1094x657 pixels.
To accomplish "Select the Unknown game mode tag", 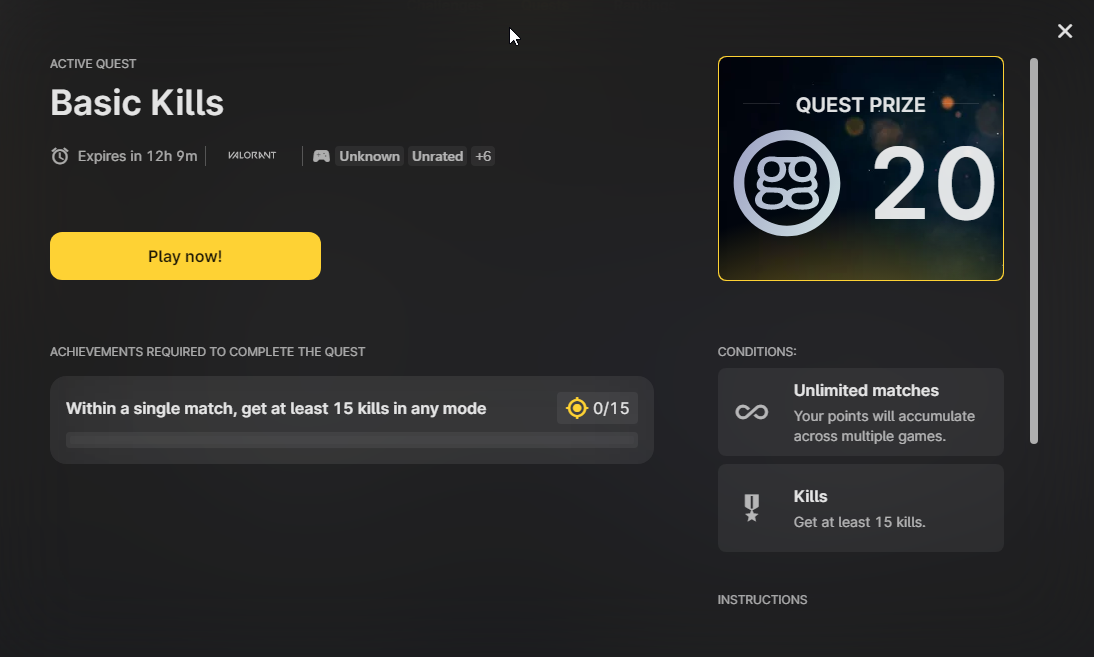I will [369, 156].
